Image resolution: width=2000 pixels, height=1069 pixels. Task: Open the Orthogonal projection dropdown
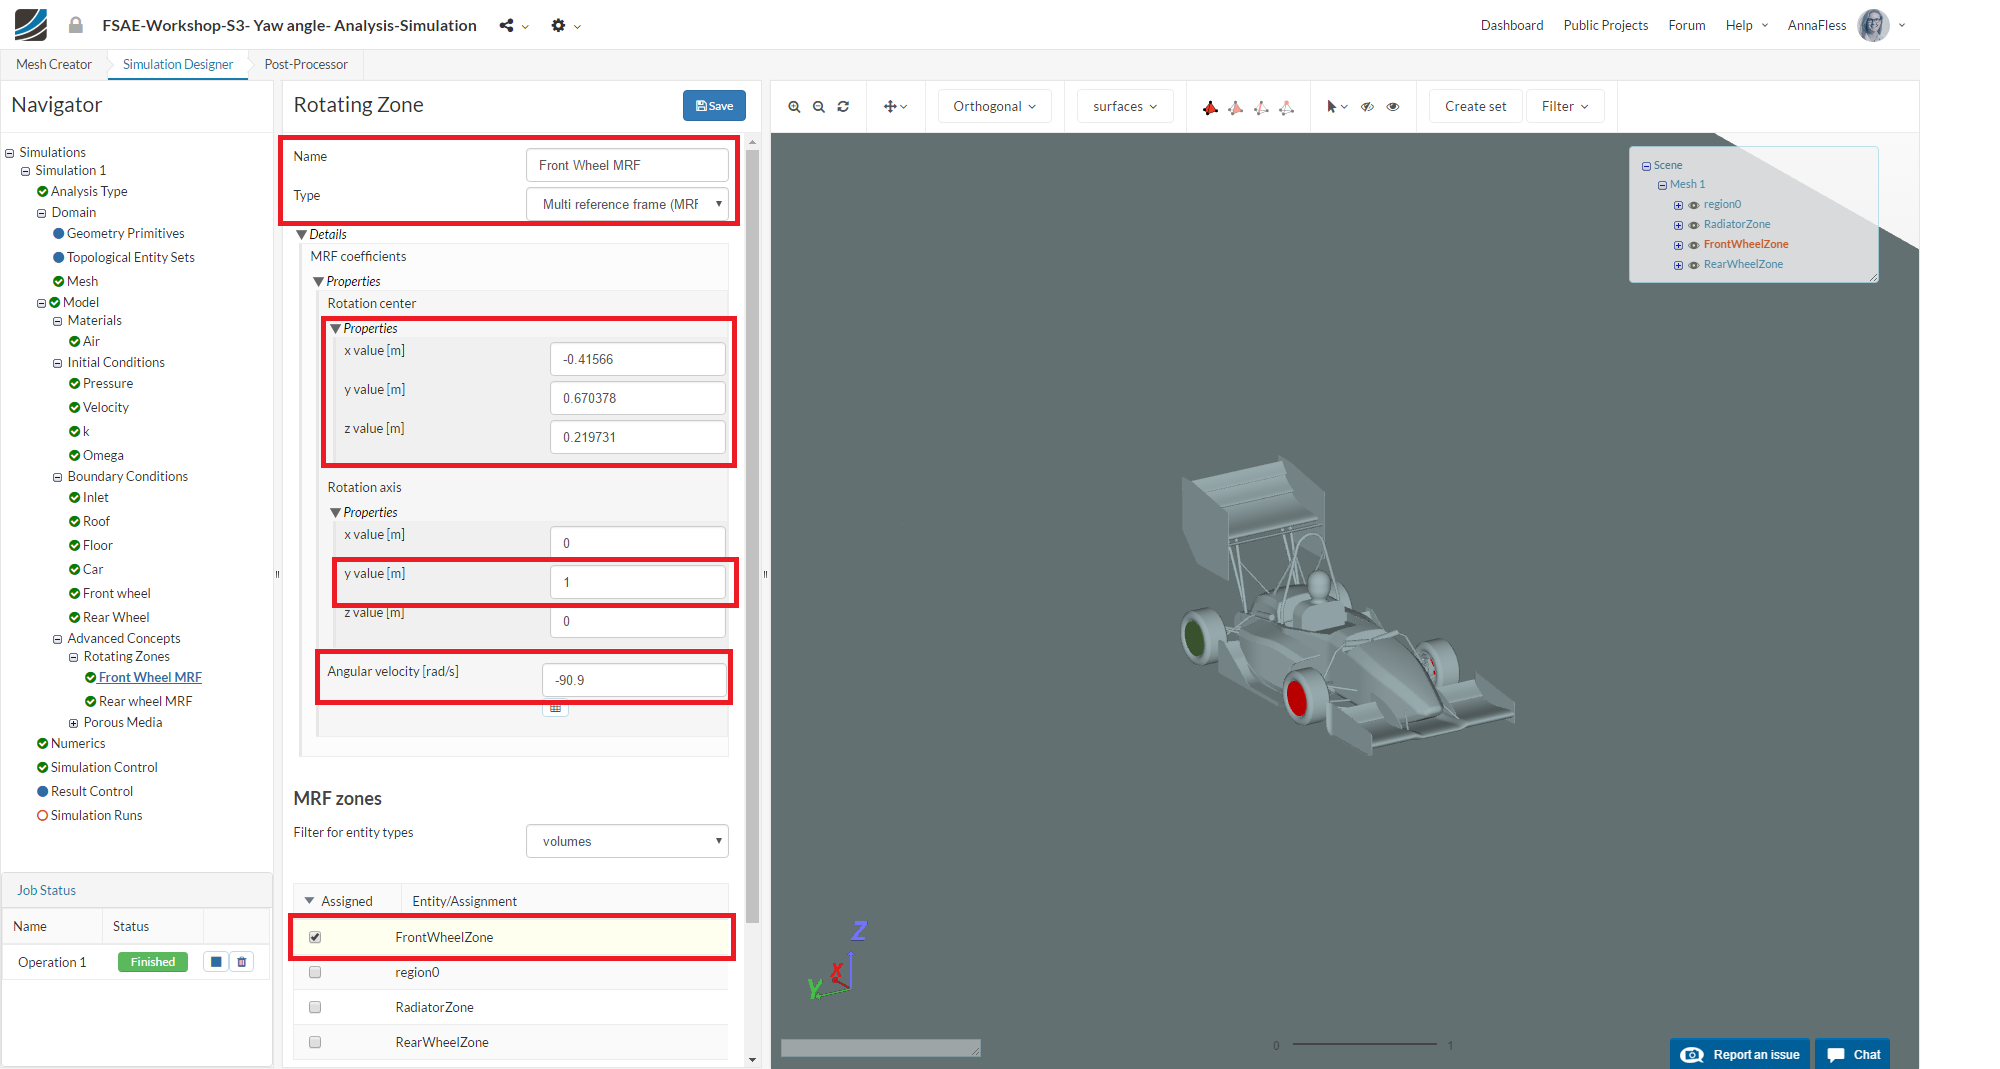pyautogui.click(x=994, y=107)
